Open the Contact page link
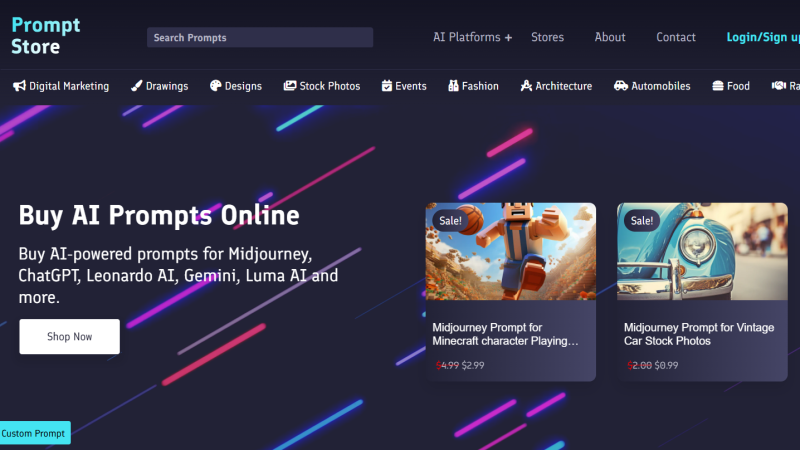The image size is (800, 450). point(676,37)
